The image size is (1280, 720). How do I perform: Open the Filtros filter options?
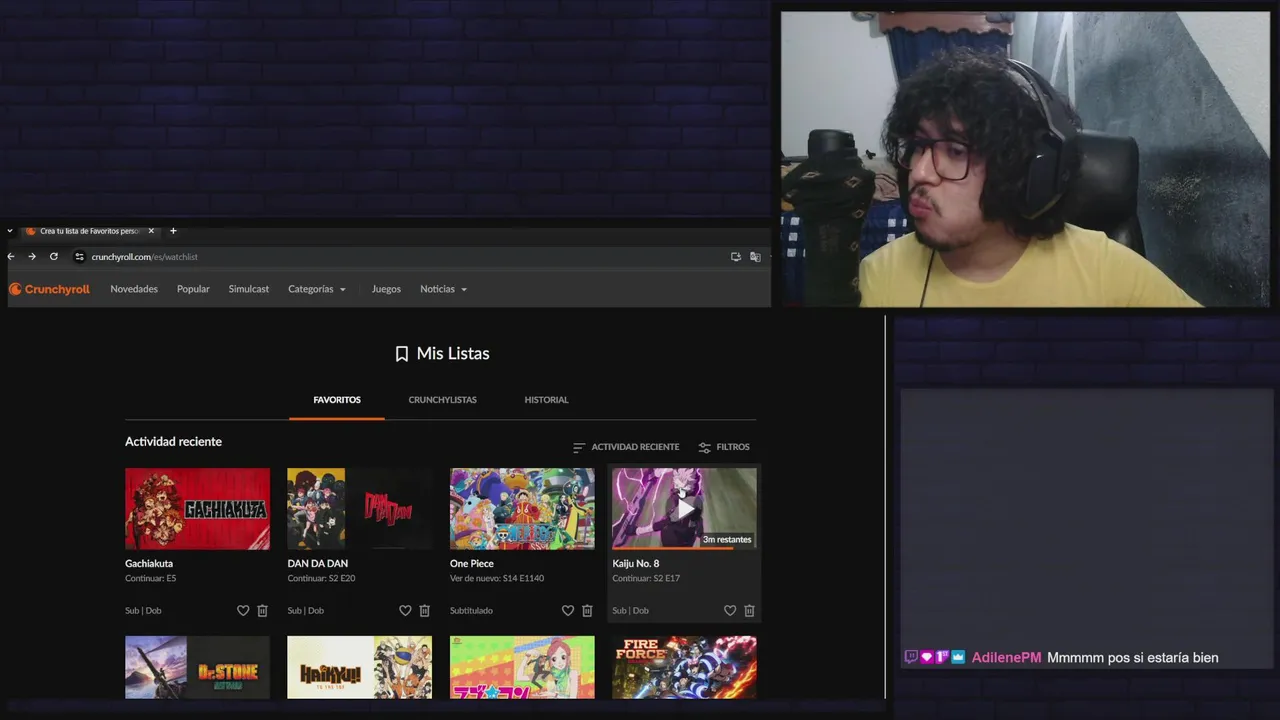click(x=724, y=447)
